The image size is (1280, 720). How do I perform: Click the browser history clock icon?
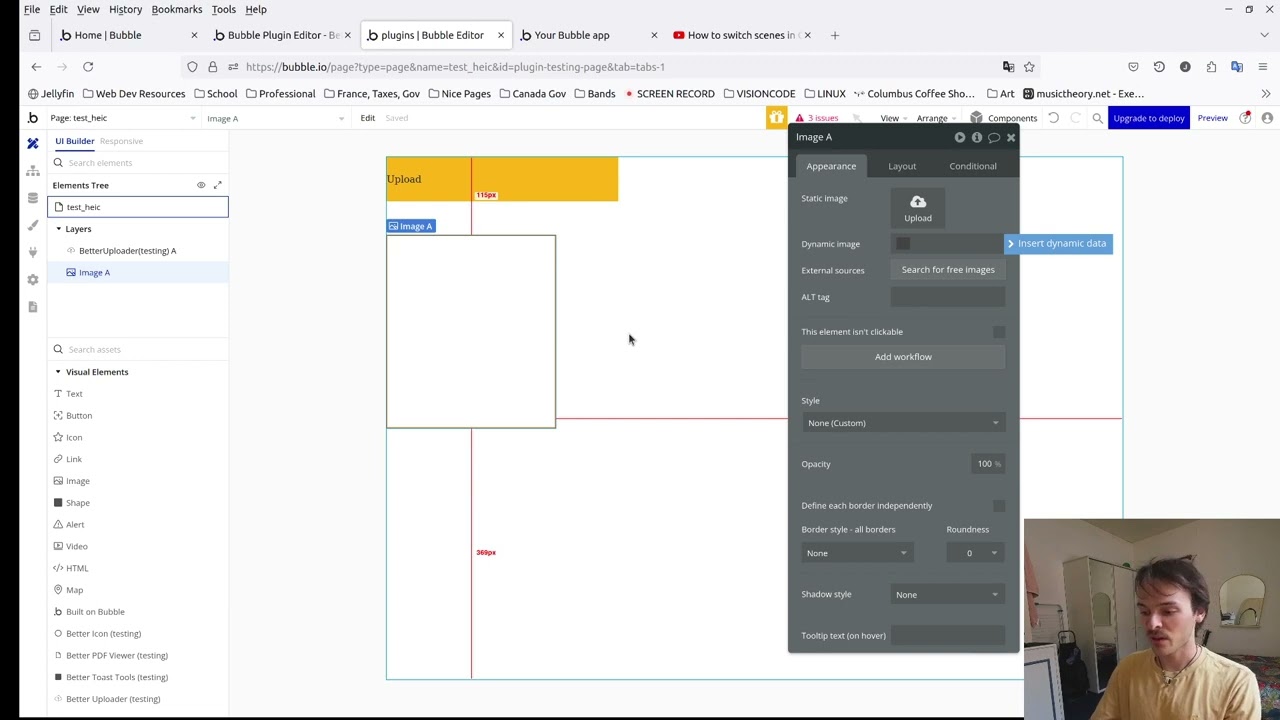[x=1159, y=67]
